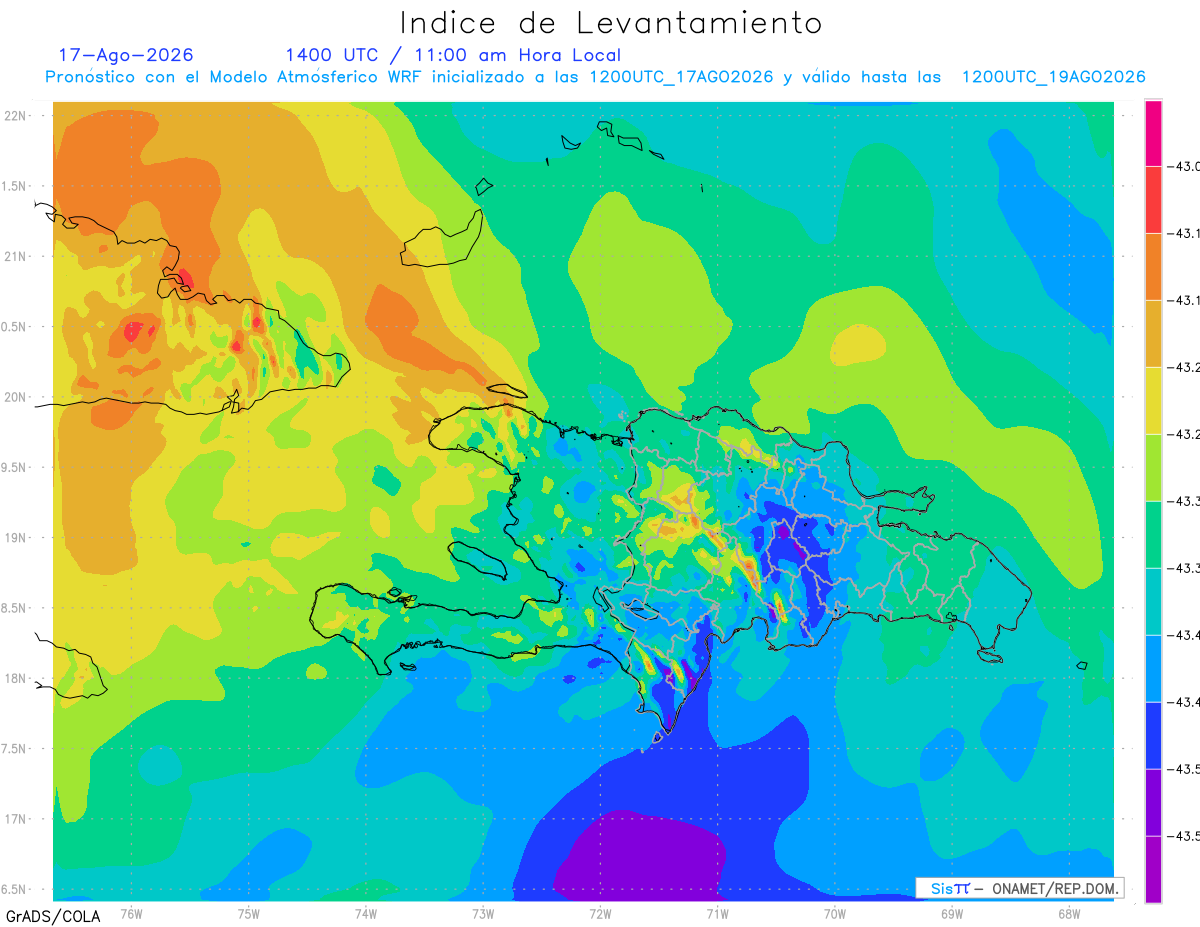Click the lime green swatch in the color bar
Viewport: 1200px width, 927px height.
pos(1153,467)
